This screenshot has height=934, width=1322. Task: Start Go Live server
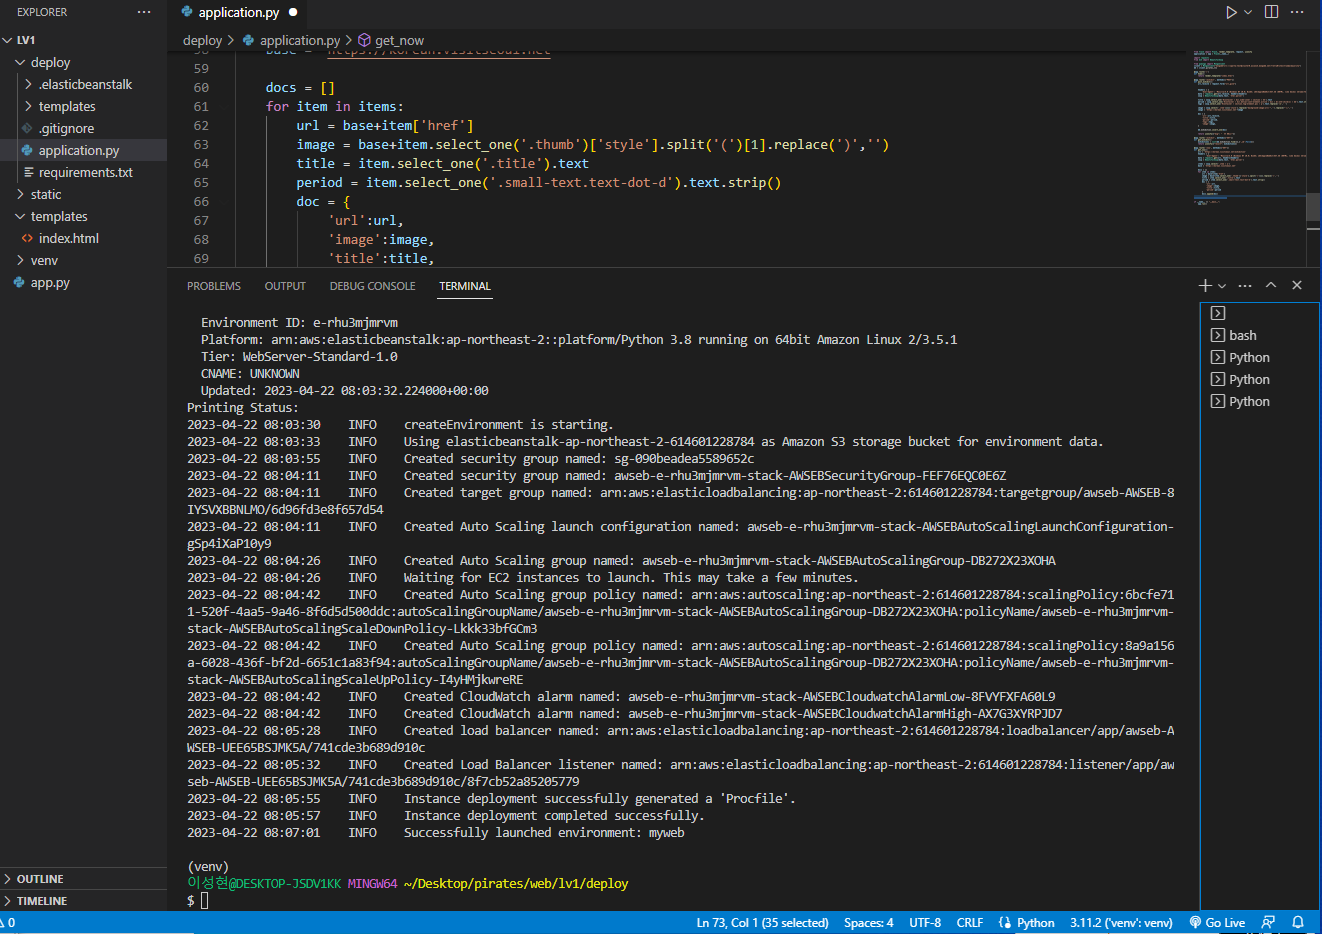(1217, 922)
